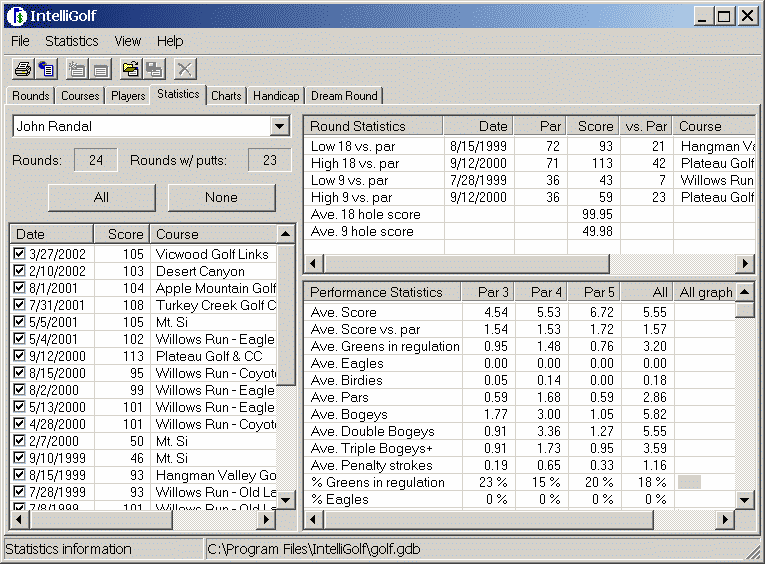Click Round Statistics scroll right arrow
Screen dimensions: 765x564
(x=745, y=263)
